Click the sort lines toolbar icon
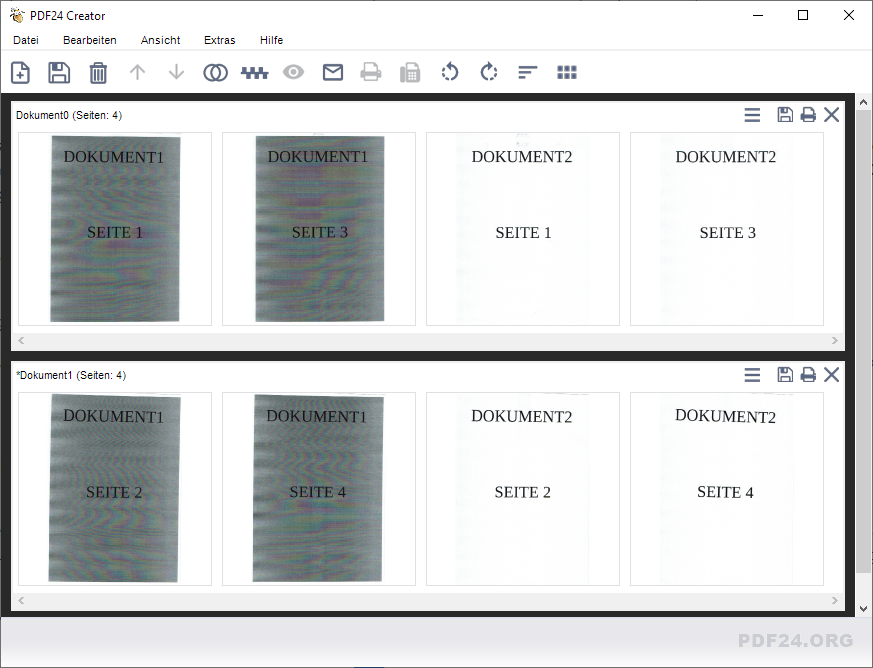 (528, 73)
